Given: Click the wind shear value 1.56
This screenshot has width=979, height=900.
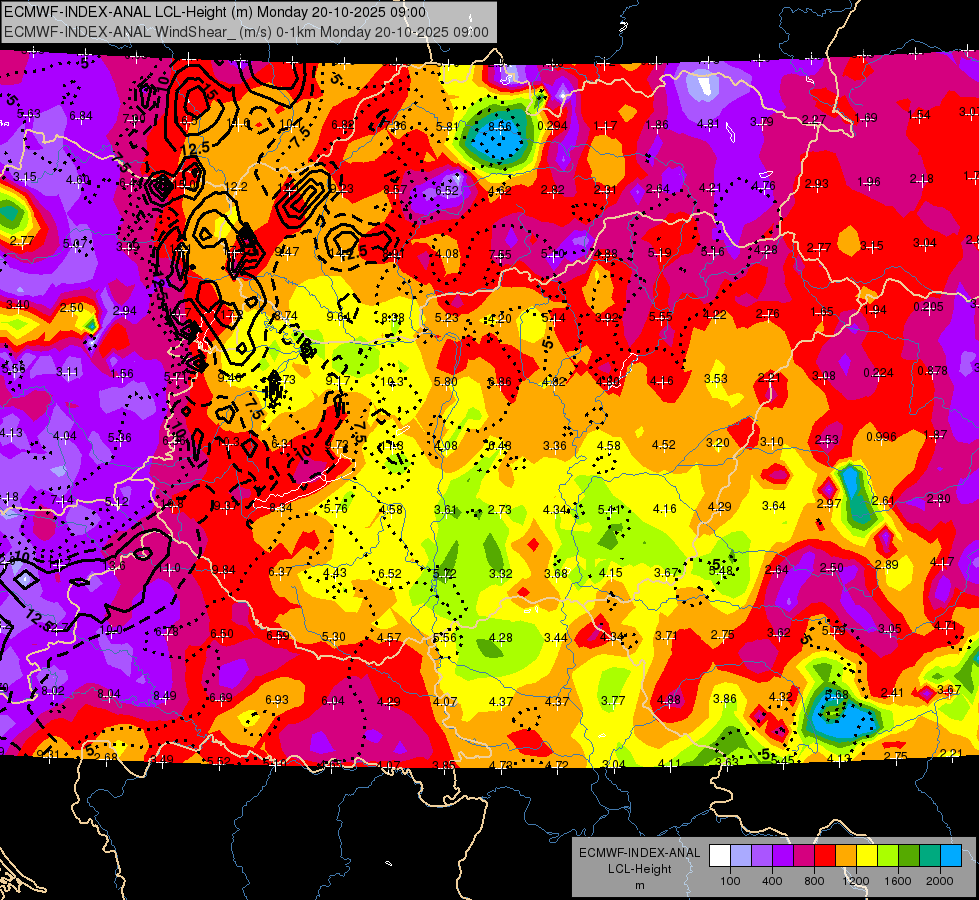Looking at the screenshot, I should (122, 373).
